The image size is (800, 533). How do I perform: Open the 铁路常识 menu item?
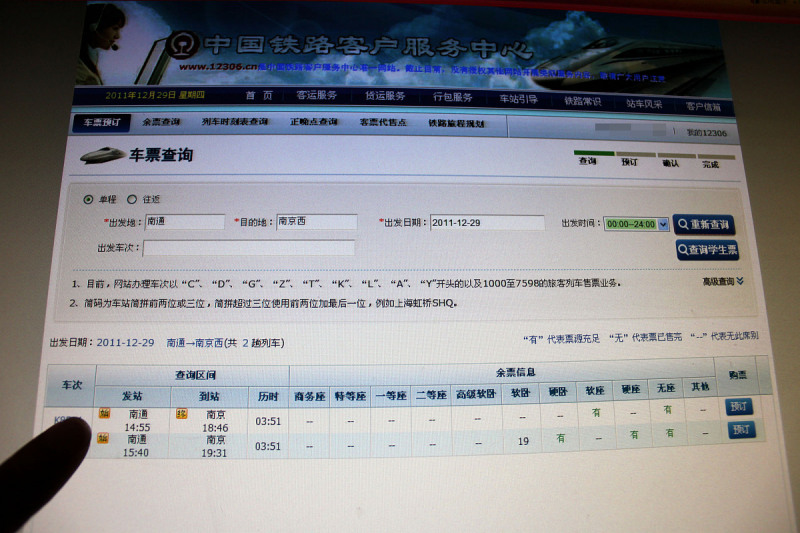click(x=582, y=101)
